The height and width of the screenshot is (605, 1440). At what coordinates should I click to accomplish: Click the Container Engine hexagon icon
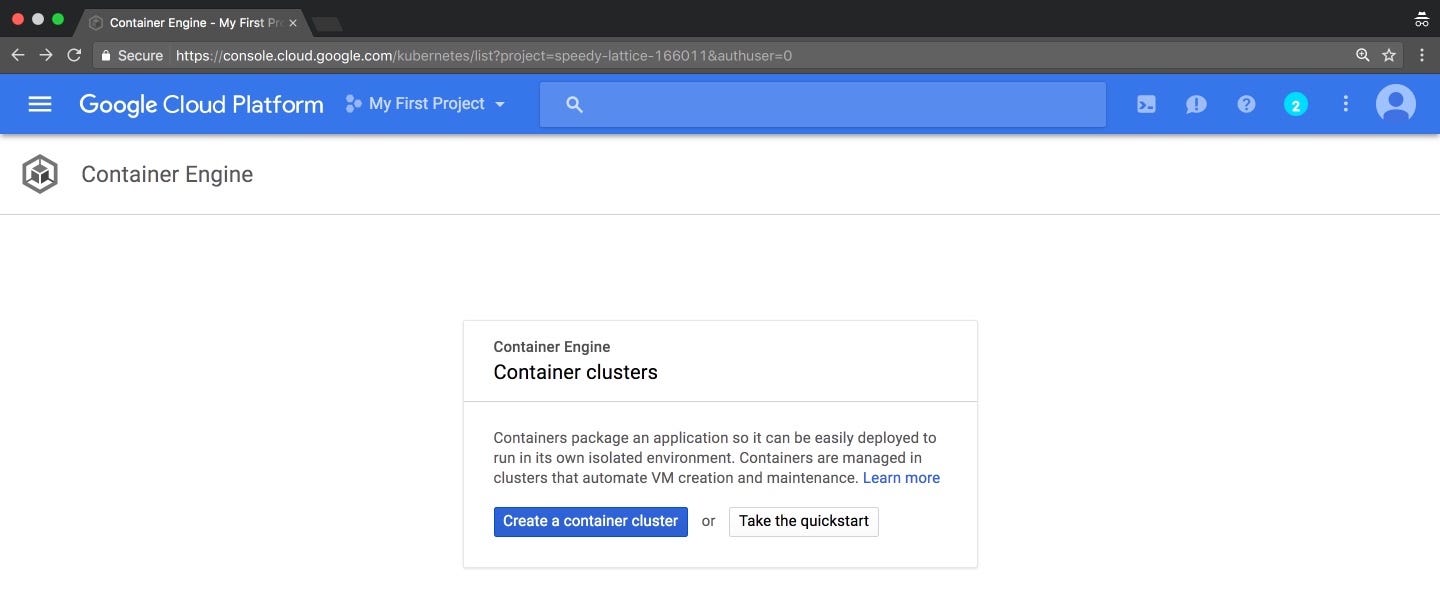(x=40, y=174)
